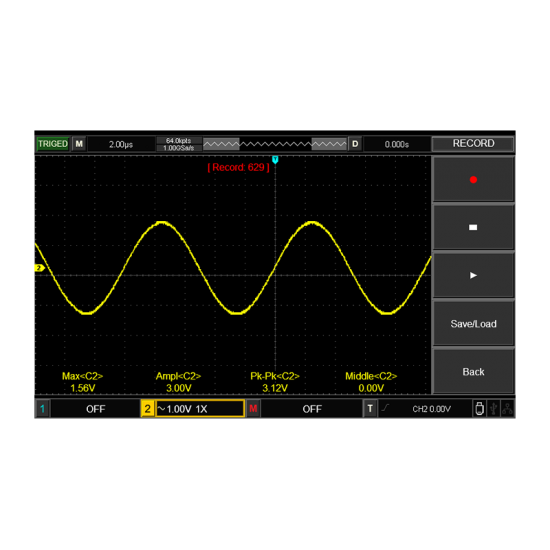The width and height of the screenshot is (550, 550).
Task: Open the Save/Load menu
Action: [474, 323]
